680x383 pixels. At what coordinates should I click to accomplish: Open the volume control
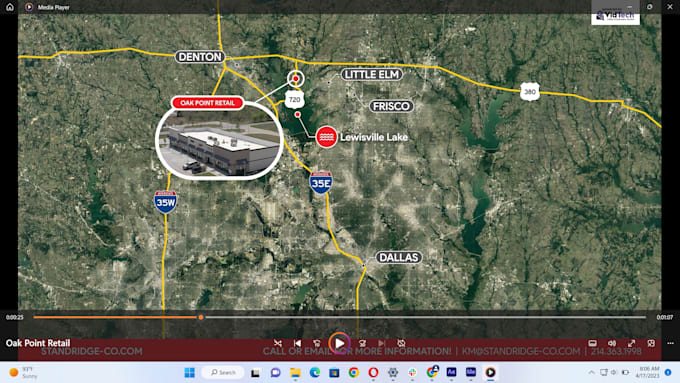coord(612,343)
